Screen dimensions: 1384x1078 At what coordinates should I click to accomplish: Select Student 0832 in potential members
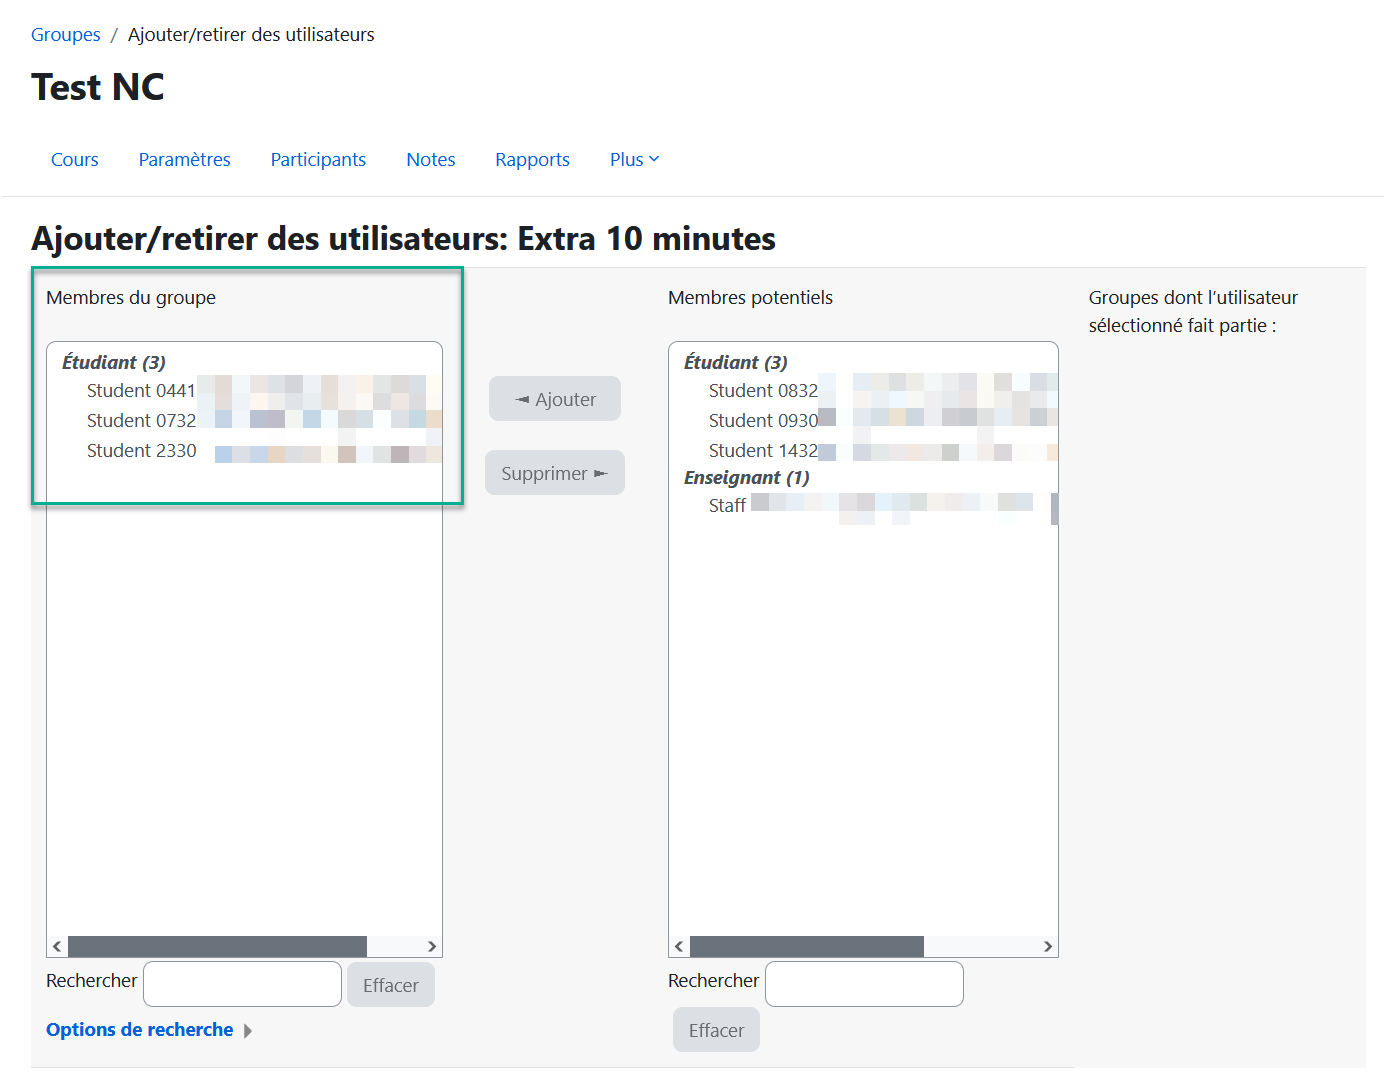(763, 391)
